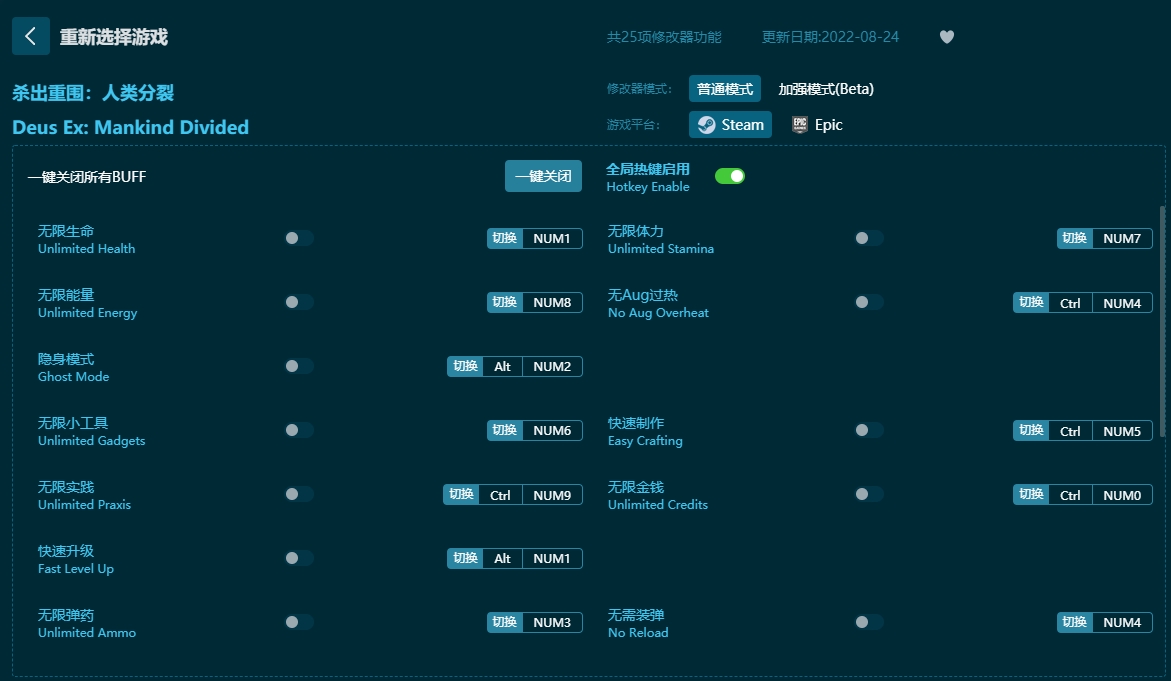Click 切换 button for Unlimited Gadgets
Image resolution: width=1171 pixels, height=681 pixels.
pyautogui.click(x=505, y=430)
